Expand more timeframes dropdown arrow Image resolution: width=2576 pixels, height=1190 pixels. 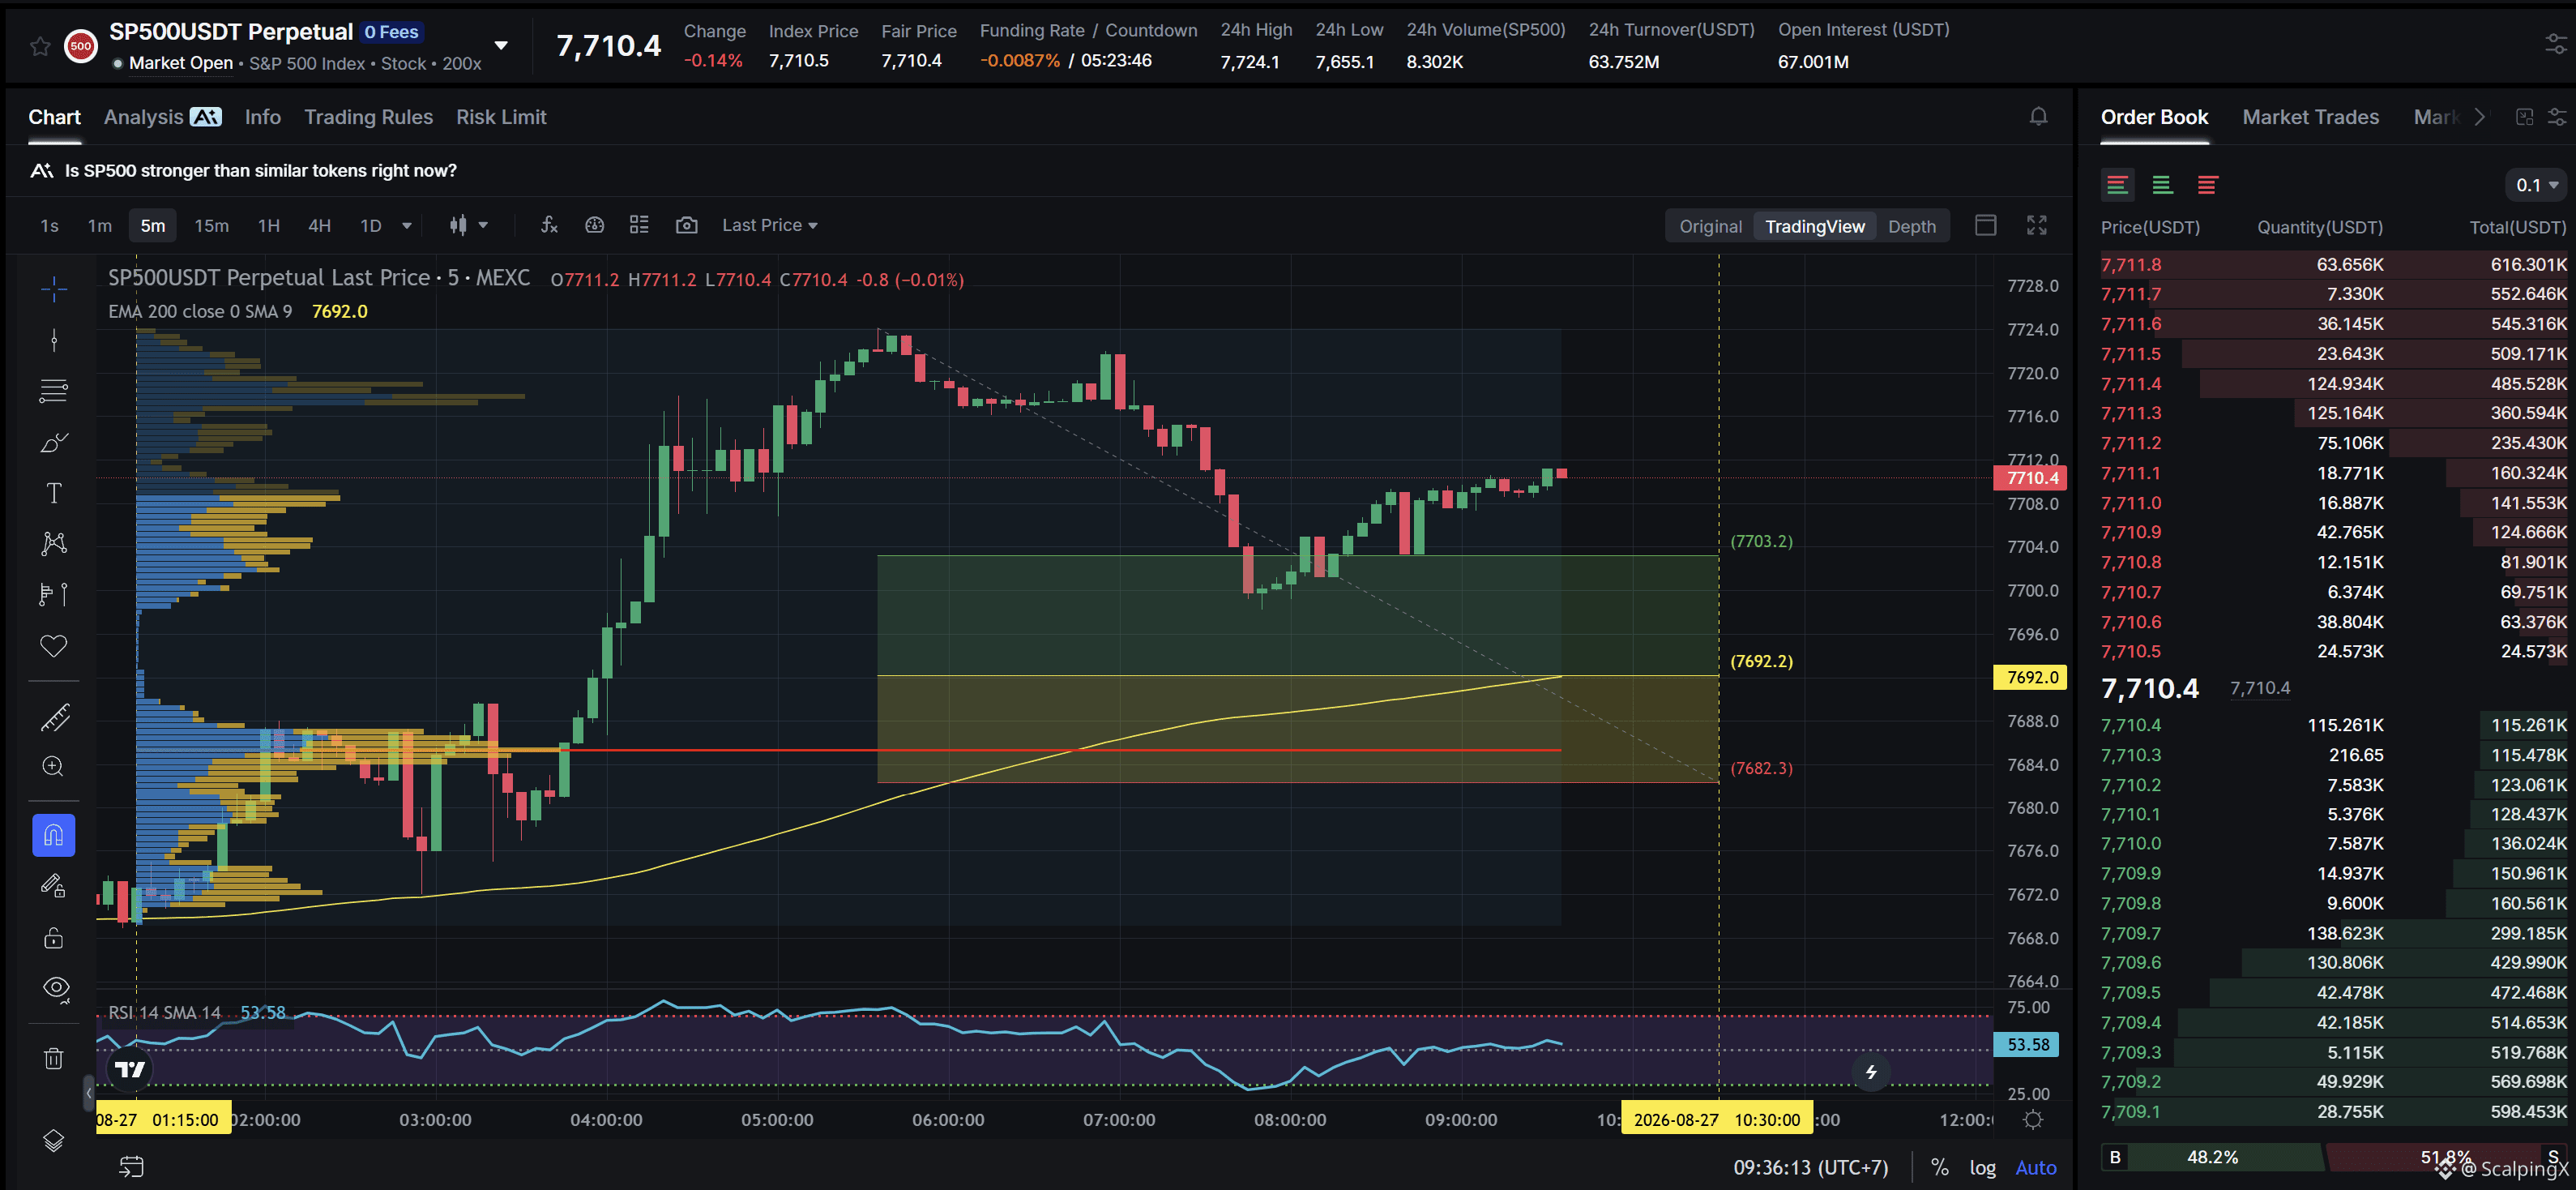point(407,226)
